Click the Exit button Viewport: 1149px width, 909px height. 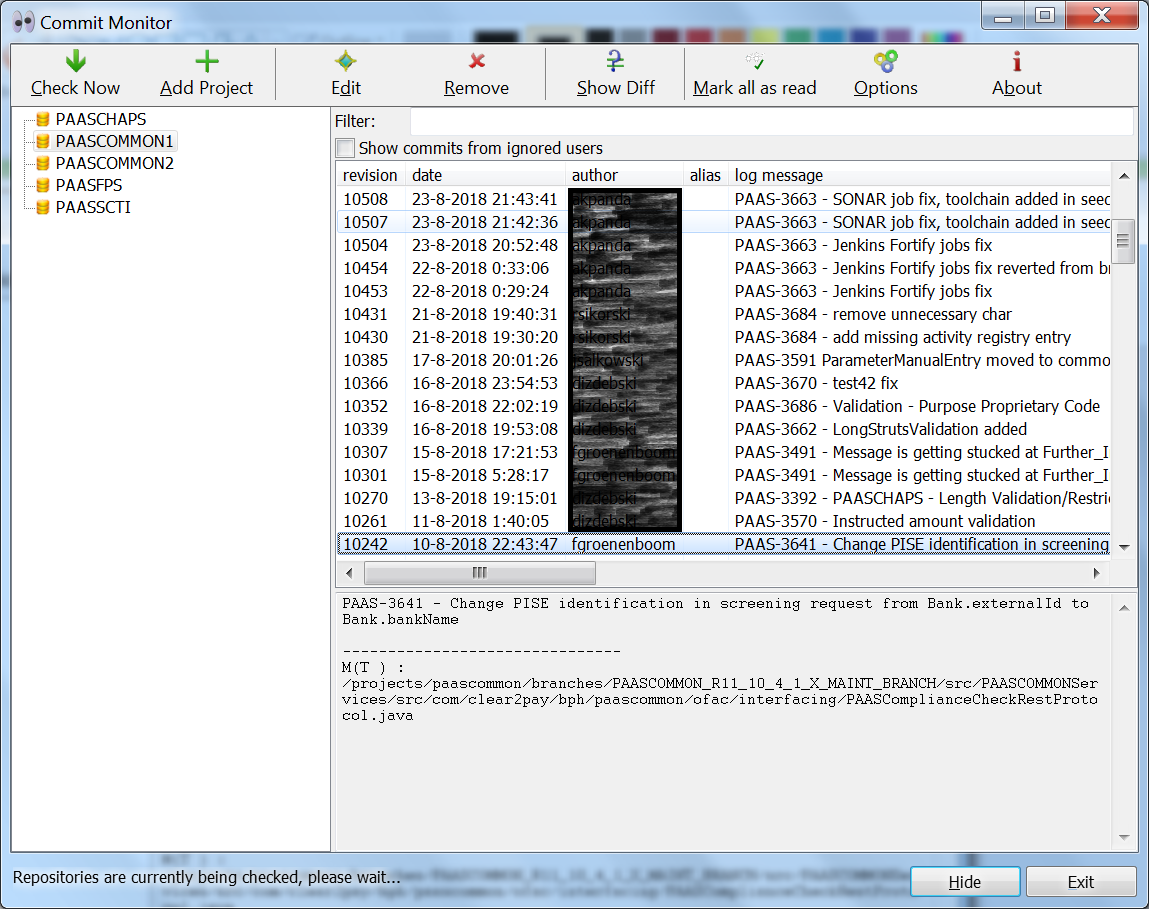[x=1081, y=881]
